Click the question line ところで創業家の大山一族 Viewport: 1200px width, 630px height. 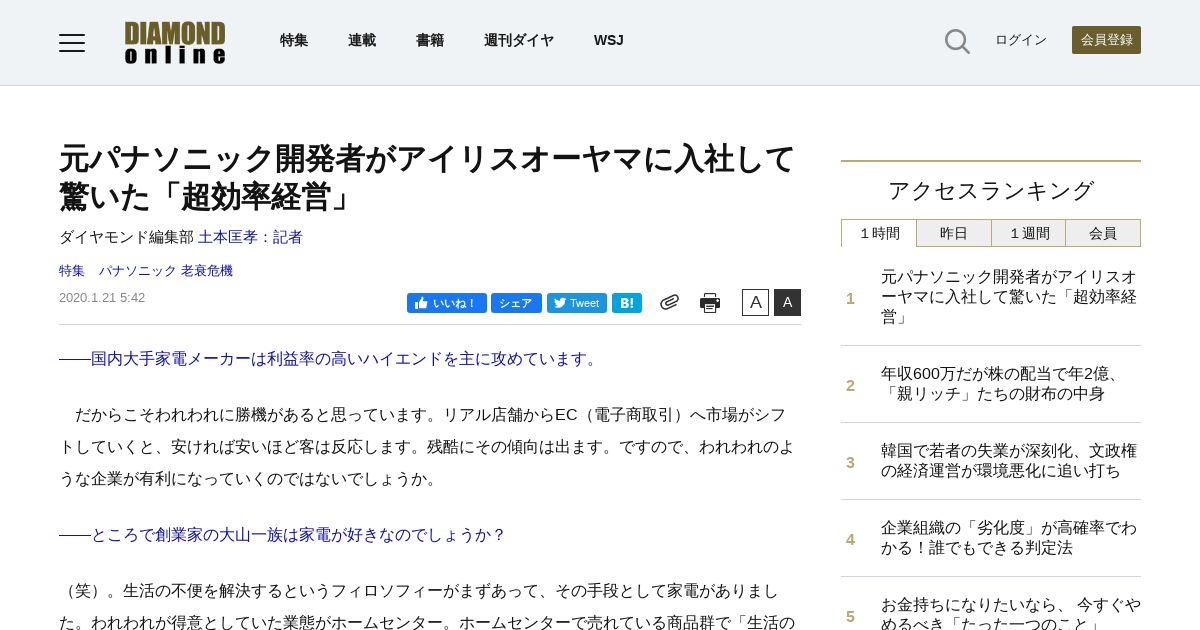tap(283, 535)
